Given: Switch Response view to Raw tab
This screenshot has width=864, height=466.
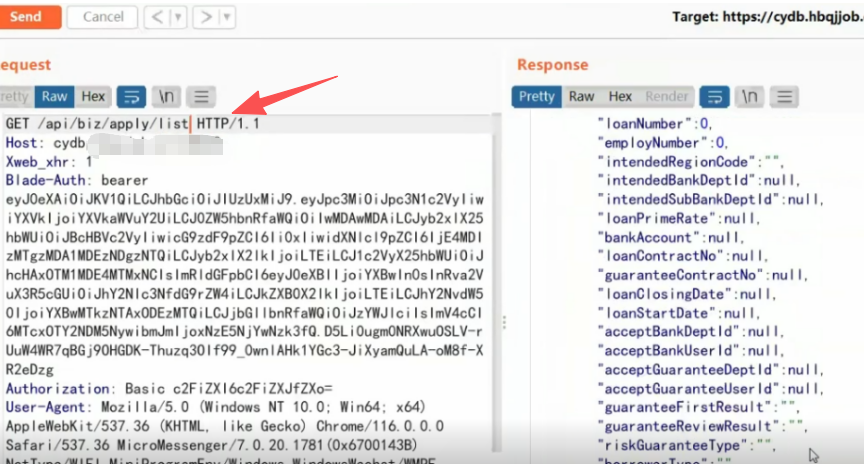Looking at the screenshot, I should 581,97.
